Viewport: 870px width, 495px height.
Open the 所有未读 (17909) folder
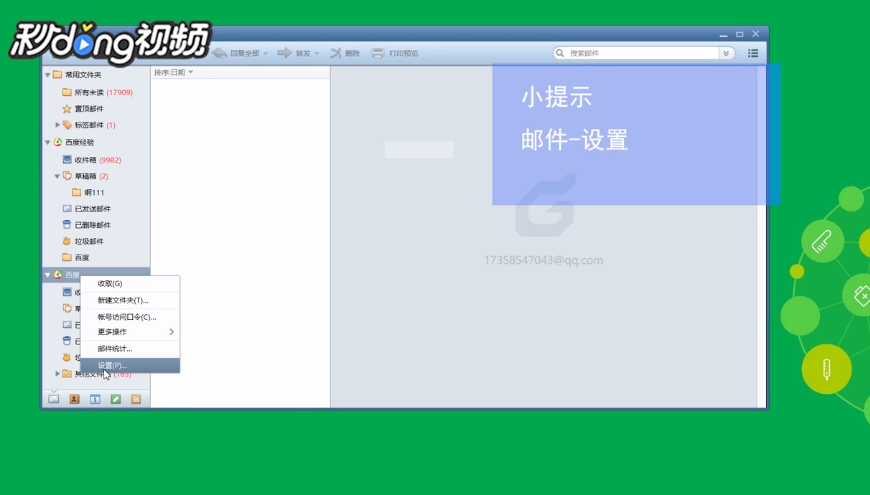click(x=98, y=92)
